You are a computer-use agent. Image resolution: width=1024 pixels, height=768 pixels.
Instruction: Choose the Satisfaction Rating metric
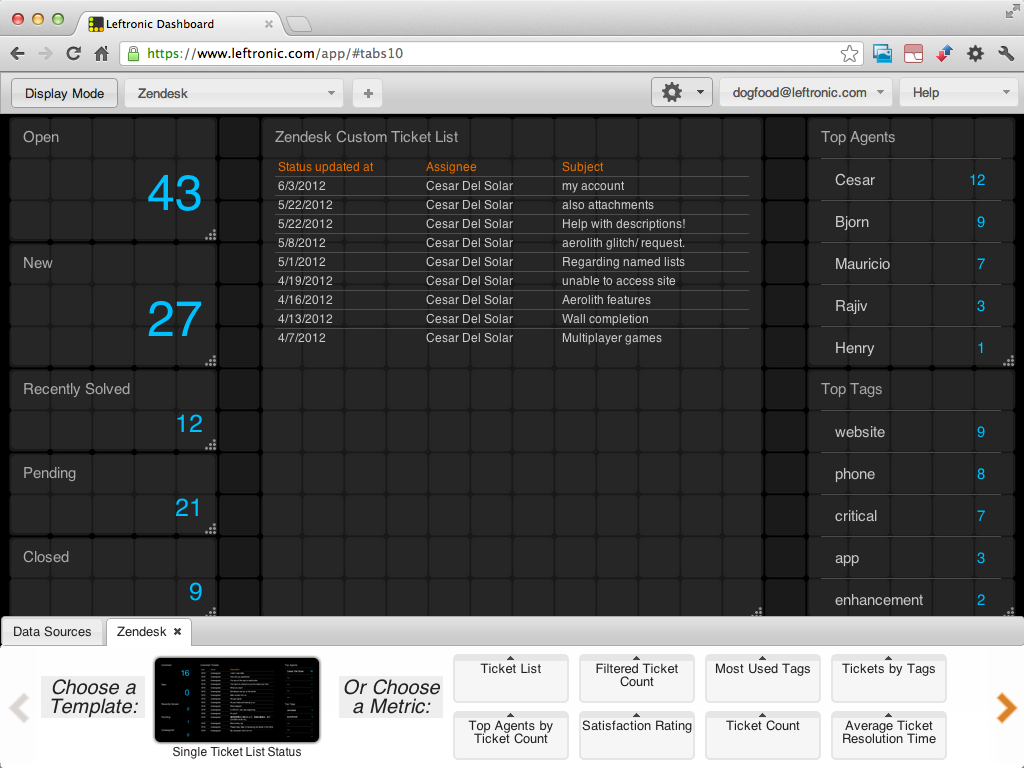(637, 733)
